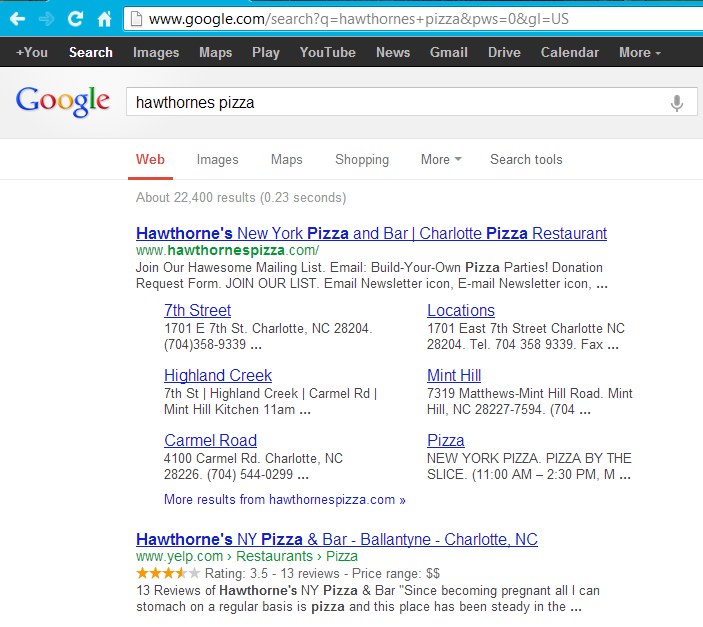The height and width of the screenshot is (627, 703).
Task: Open Images in the top black bar
Action: coord(156,52)
